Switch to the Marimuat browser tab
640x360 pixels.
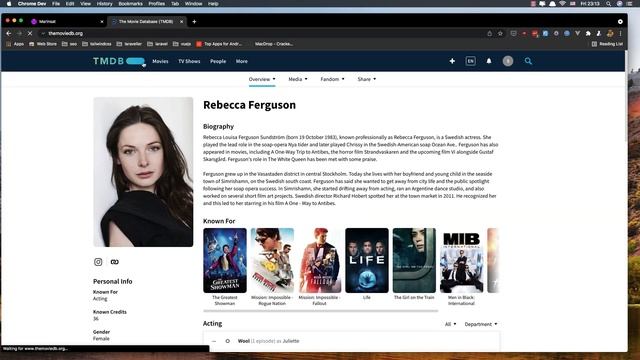tap(67, 22)
